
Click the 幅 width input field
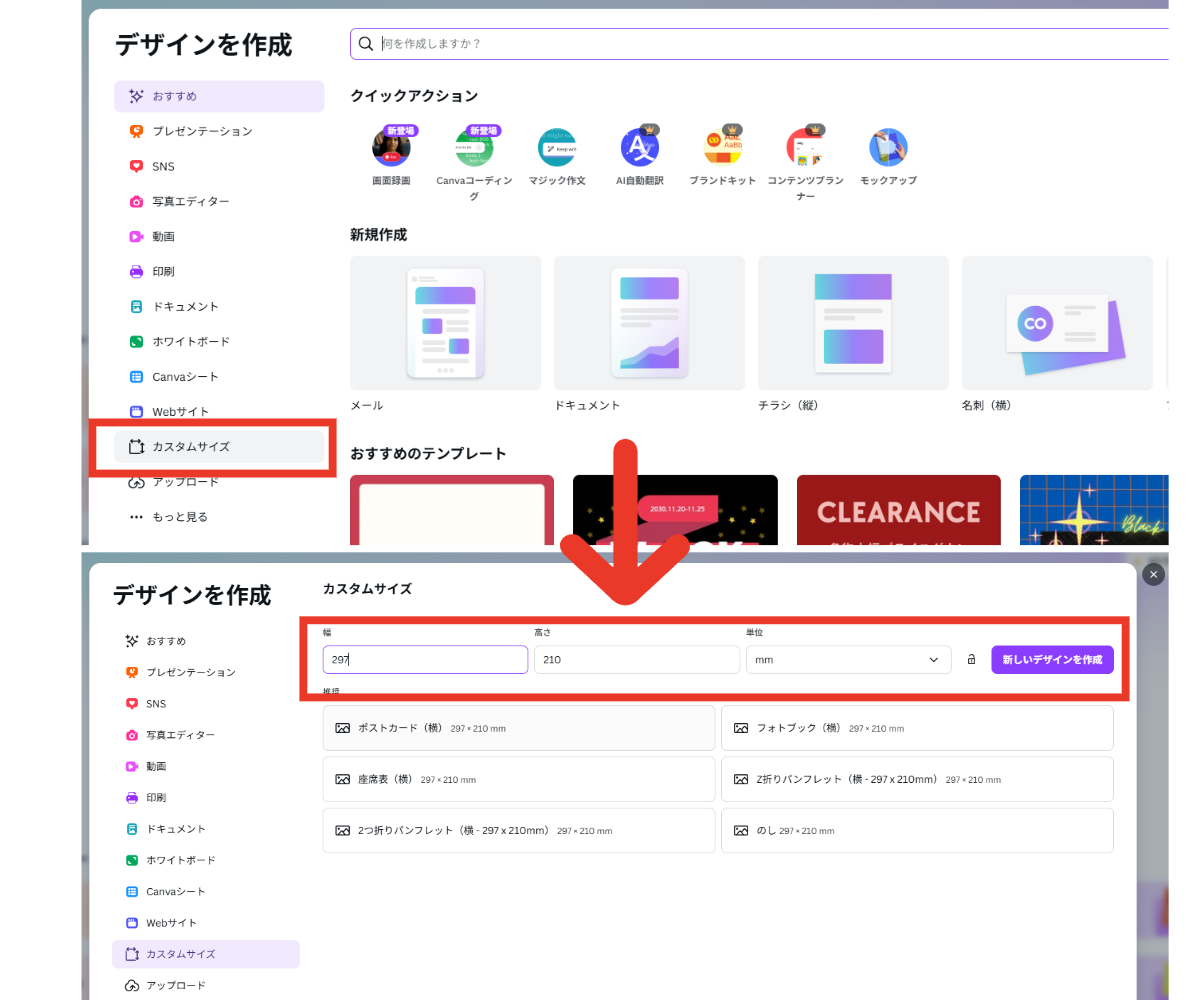[425, 660]
